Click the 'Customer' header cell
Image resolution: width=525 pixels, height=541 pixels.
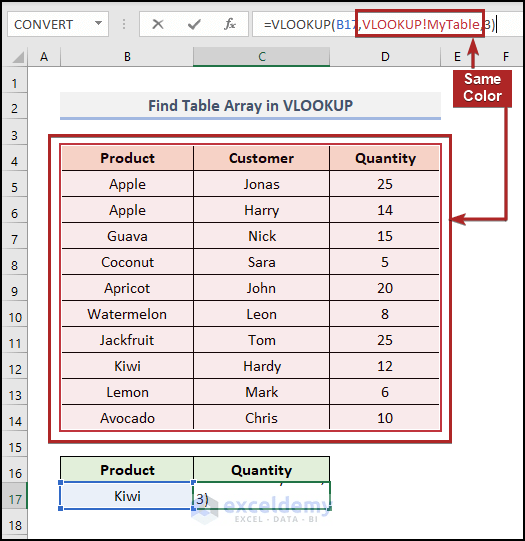coord(261,158)
